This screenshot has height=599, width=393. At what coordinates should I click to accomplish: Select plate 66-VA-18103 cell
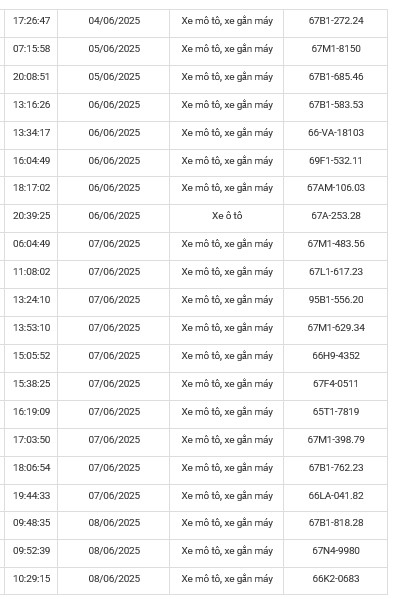336,133
